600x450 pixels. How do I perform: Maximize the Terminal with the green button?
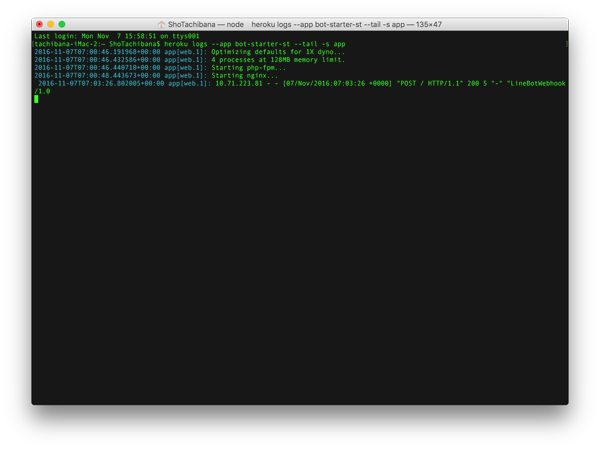click(x=62, y=24)
